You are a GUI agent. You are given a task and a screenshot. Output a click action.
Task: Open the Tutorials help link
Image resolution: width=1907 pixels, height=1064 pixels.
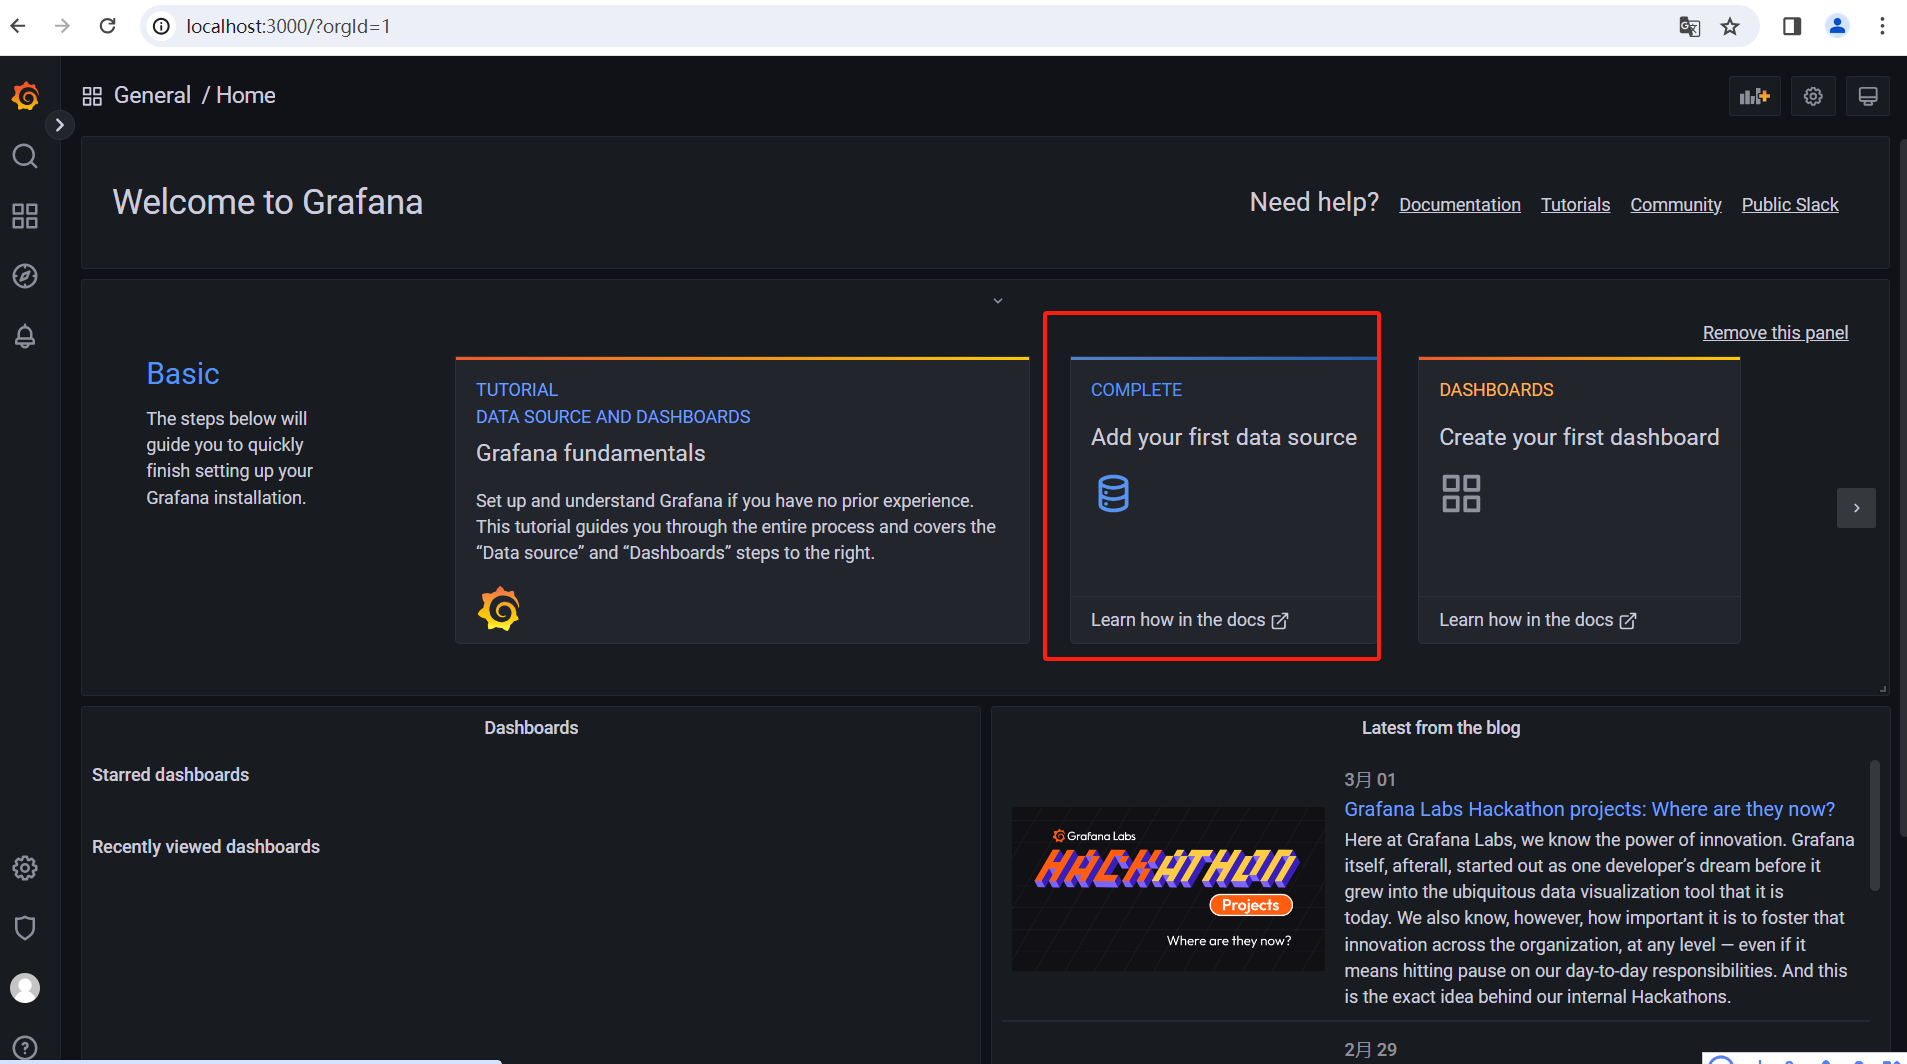[1575, 204]
